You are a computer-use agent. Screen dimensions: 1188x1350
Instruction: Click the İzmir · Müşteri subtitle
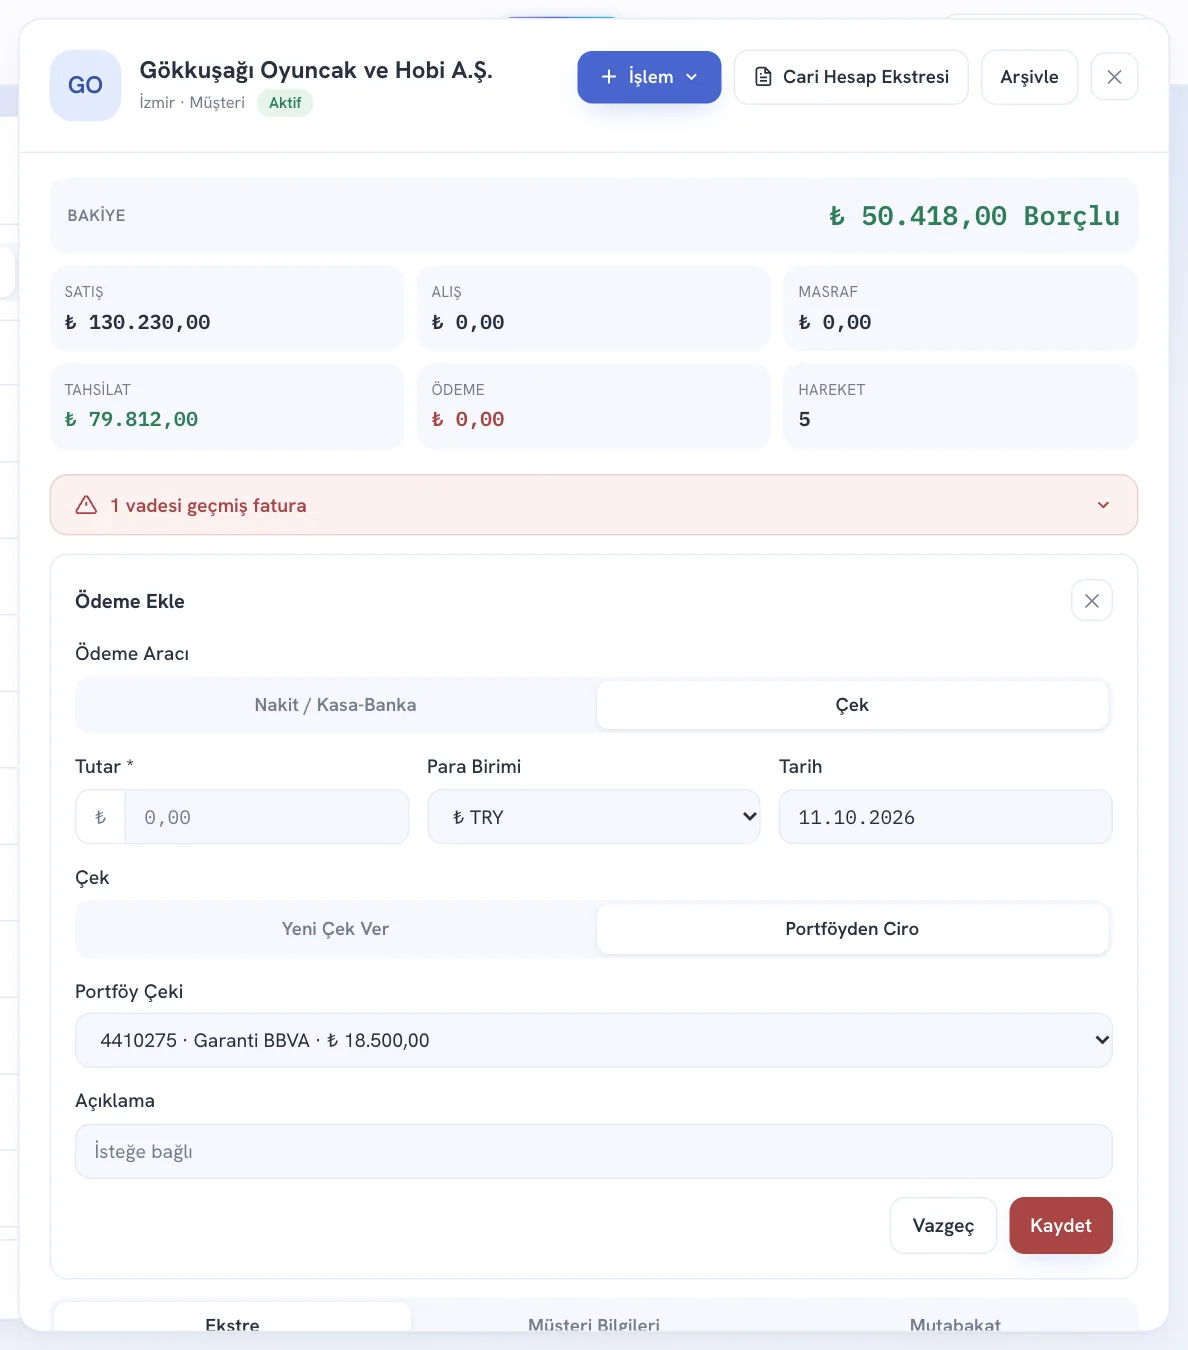point(192,102)
